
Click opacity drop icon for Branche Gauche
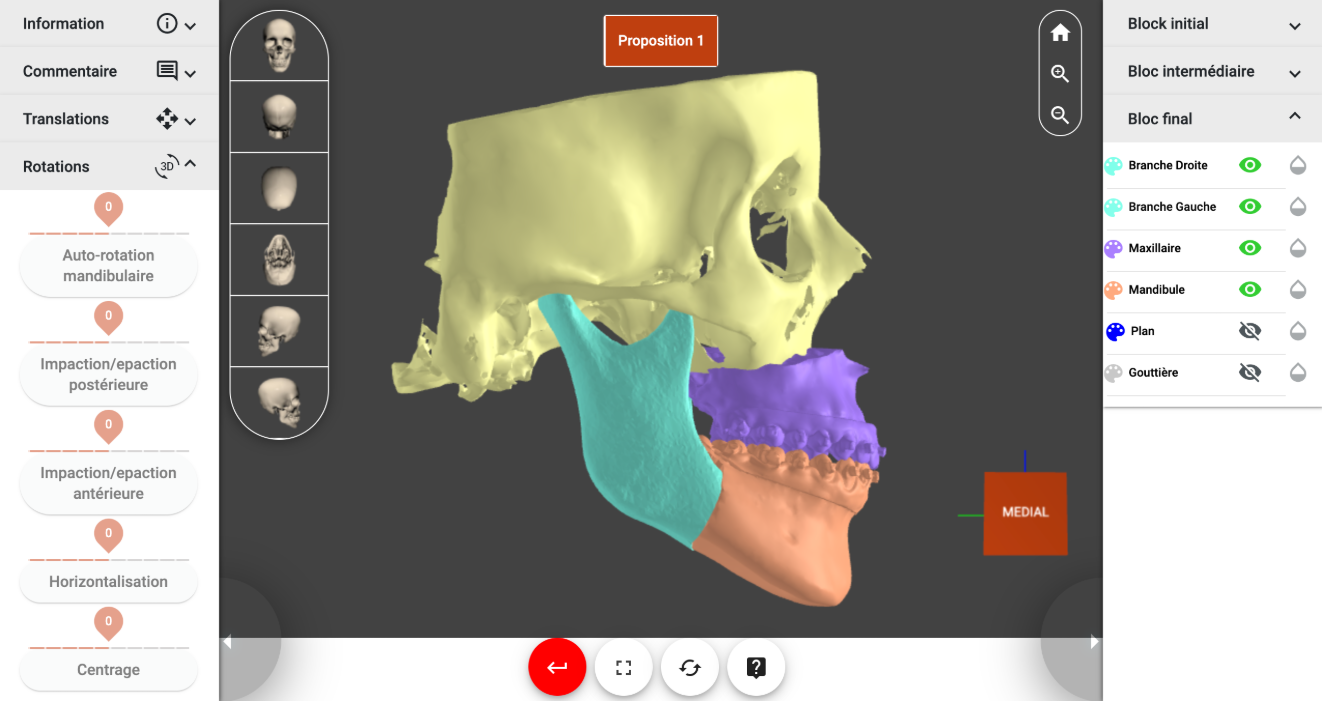click(x=1298, y=207)
